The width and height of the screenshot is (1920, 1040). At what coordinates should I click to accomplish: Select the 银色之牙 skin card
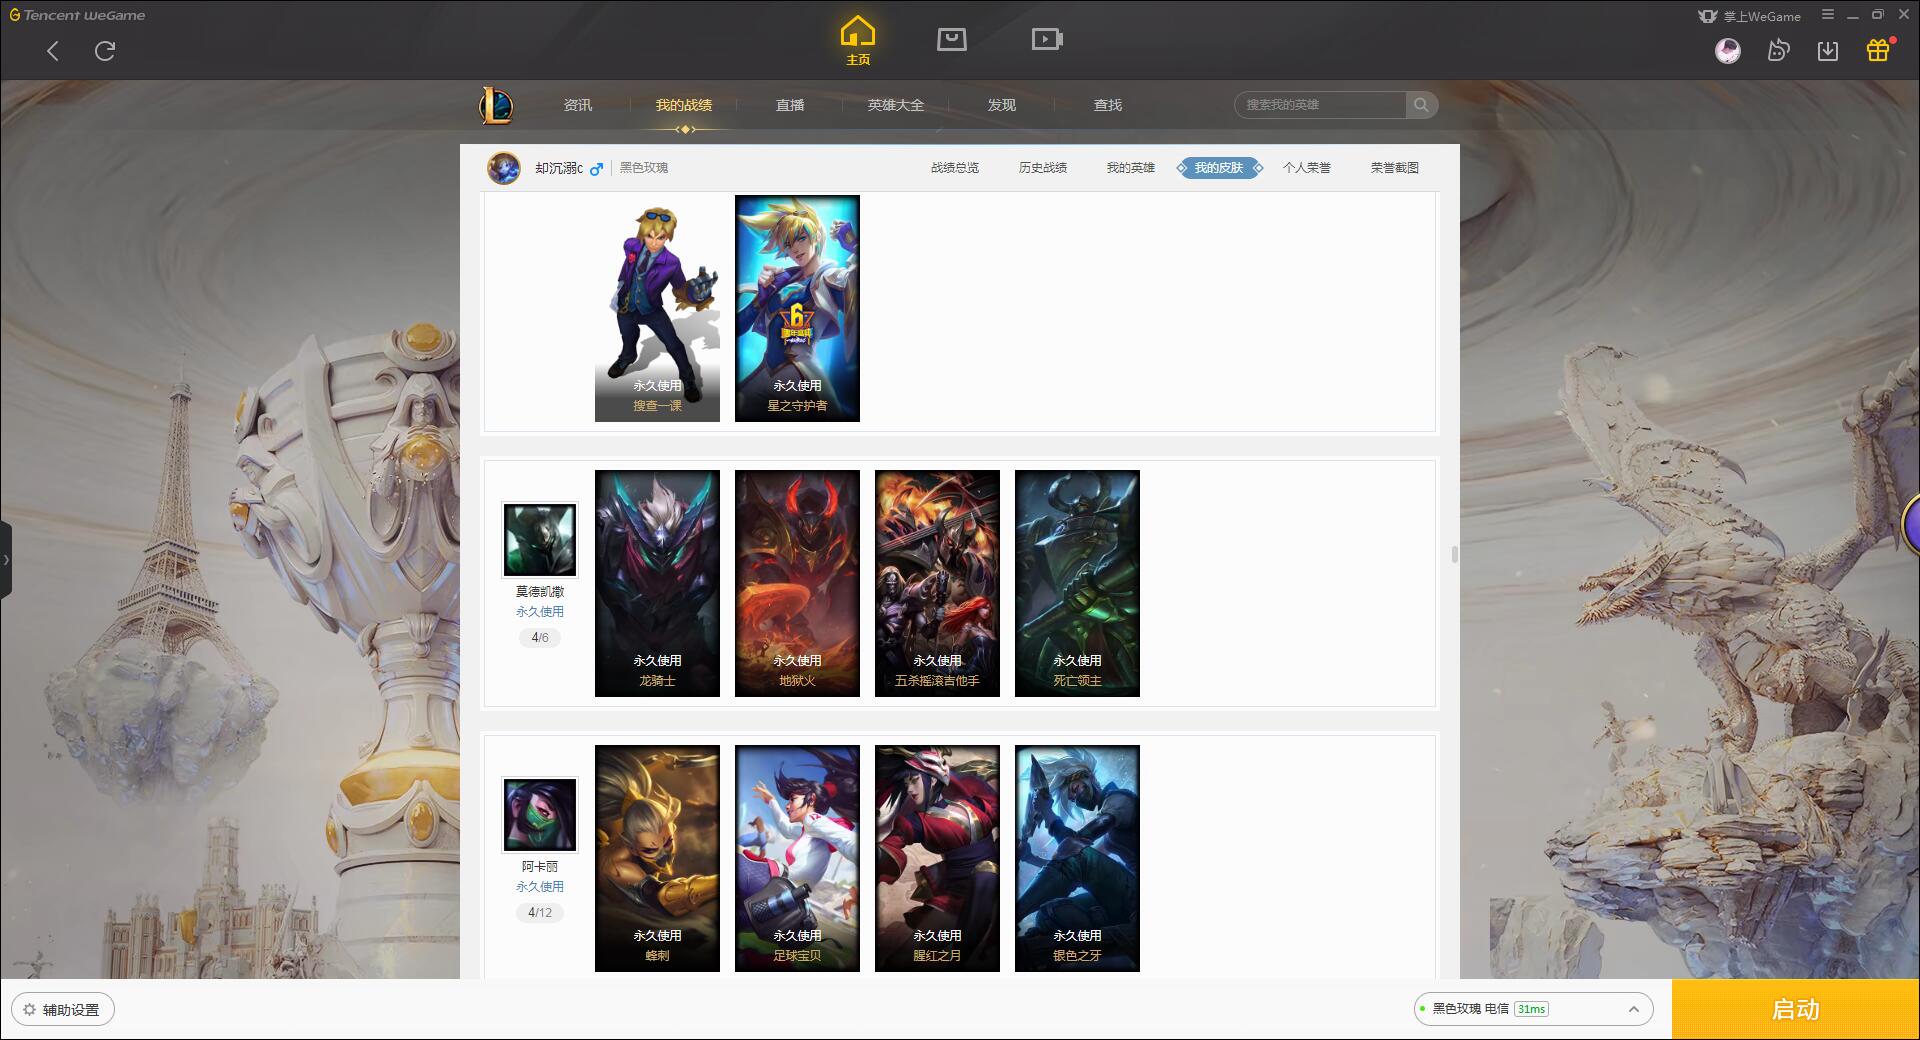point(1077,858)
